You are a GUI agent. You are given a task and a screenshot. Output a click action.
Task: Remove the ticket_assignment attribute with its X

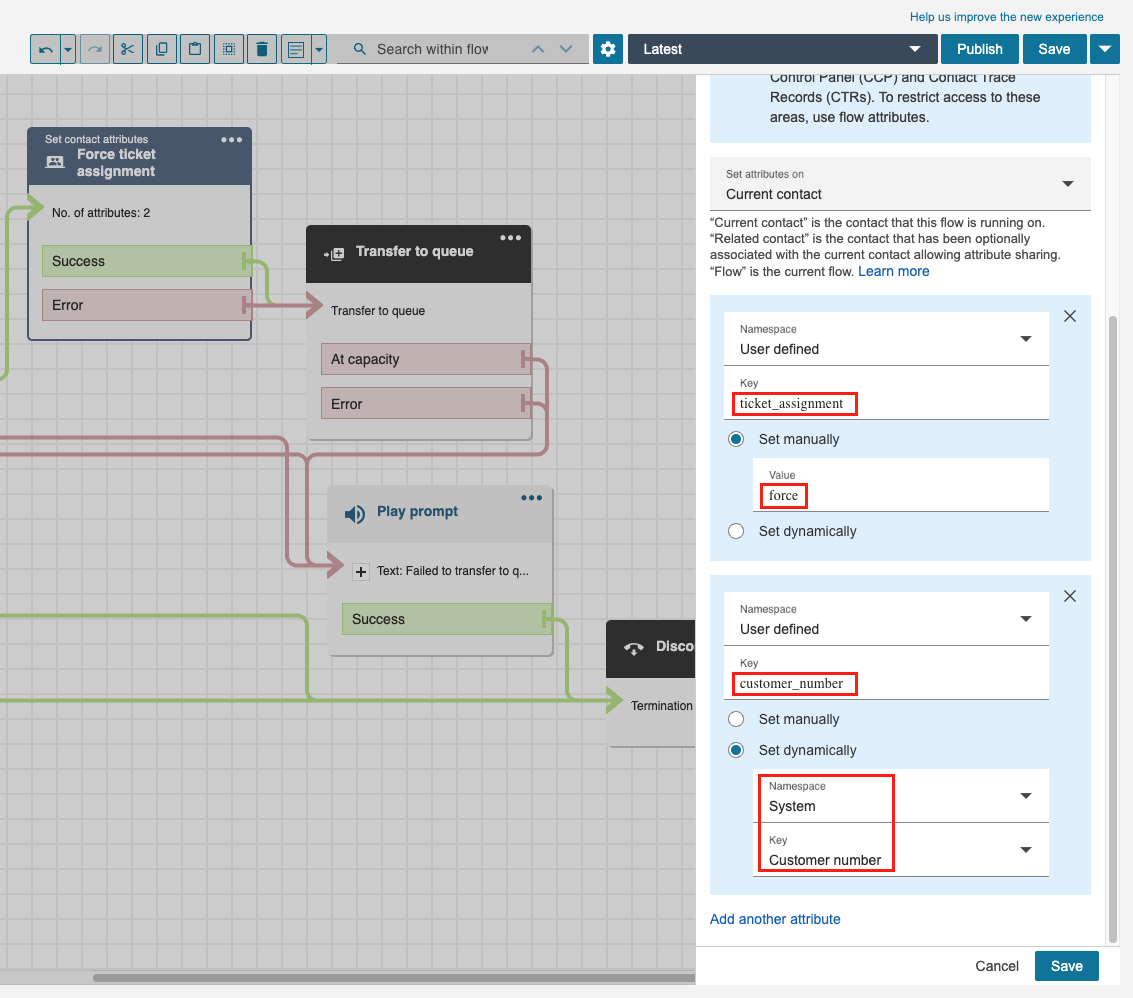[x=1069, y=316]
